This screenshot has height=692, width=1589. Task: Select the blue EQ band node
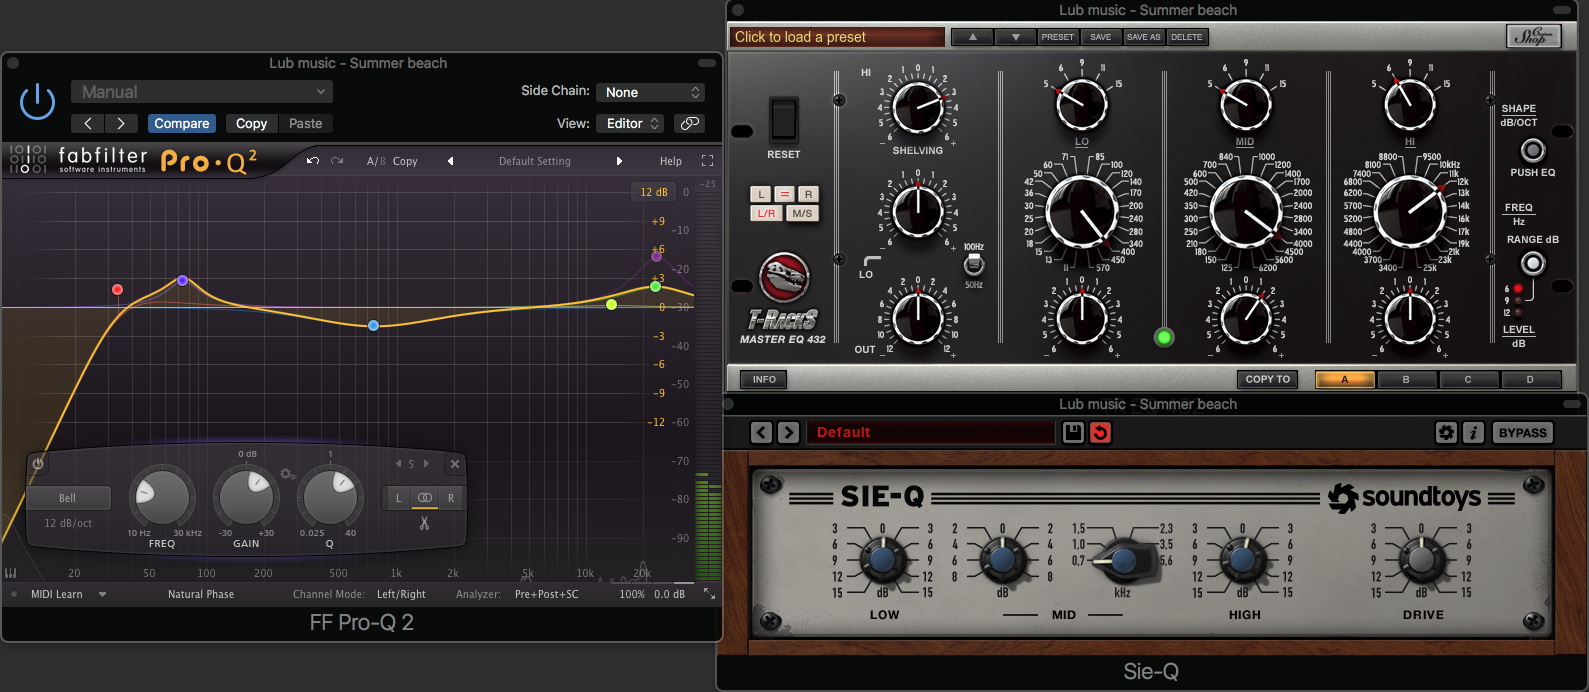click(373, 326)
